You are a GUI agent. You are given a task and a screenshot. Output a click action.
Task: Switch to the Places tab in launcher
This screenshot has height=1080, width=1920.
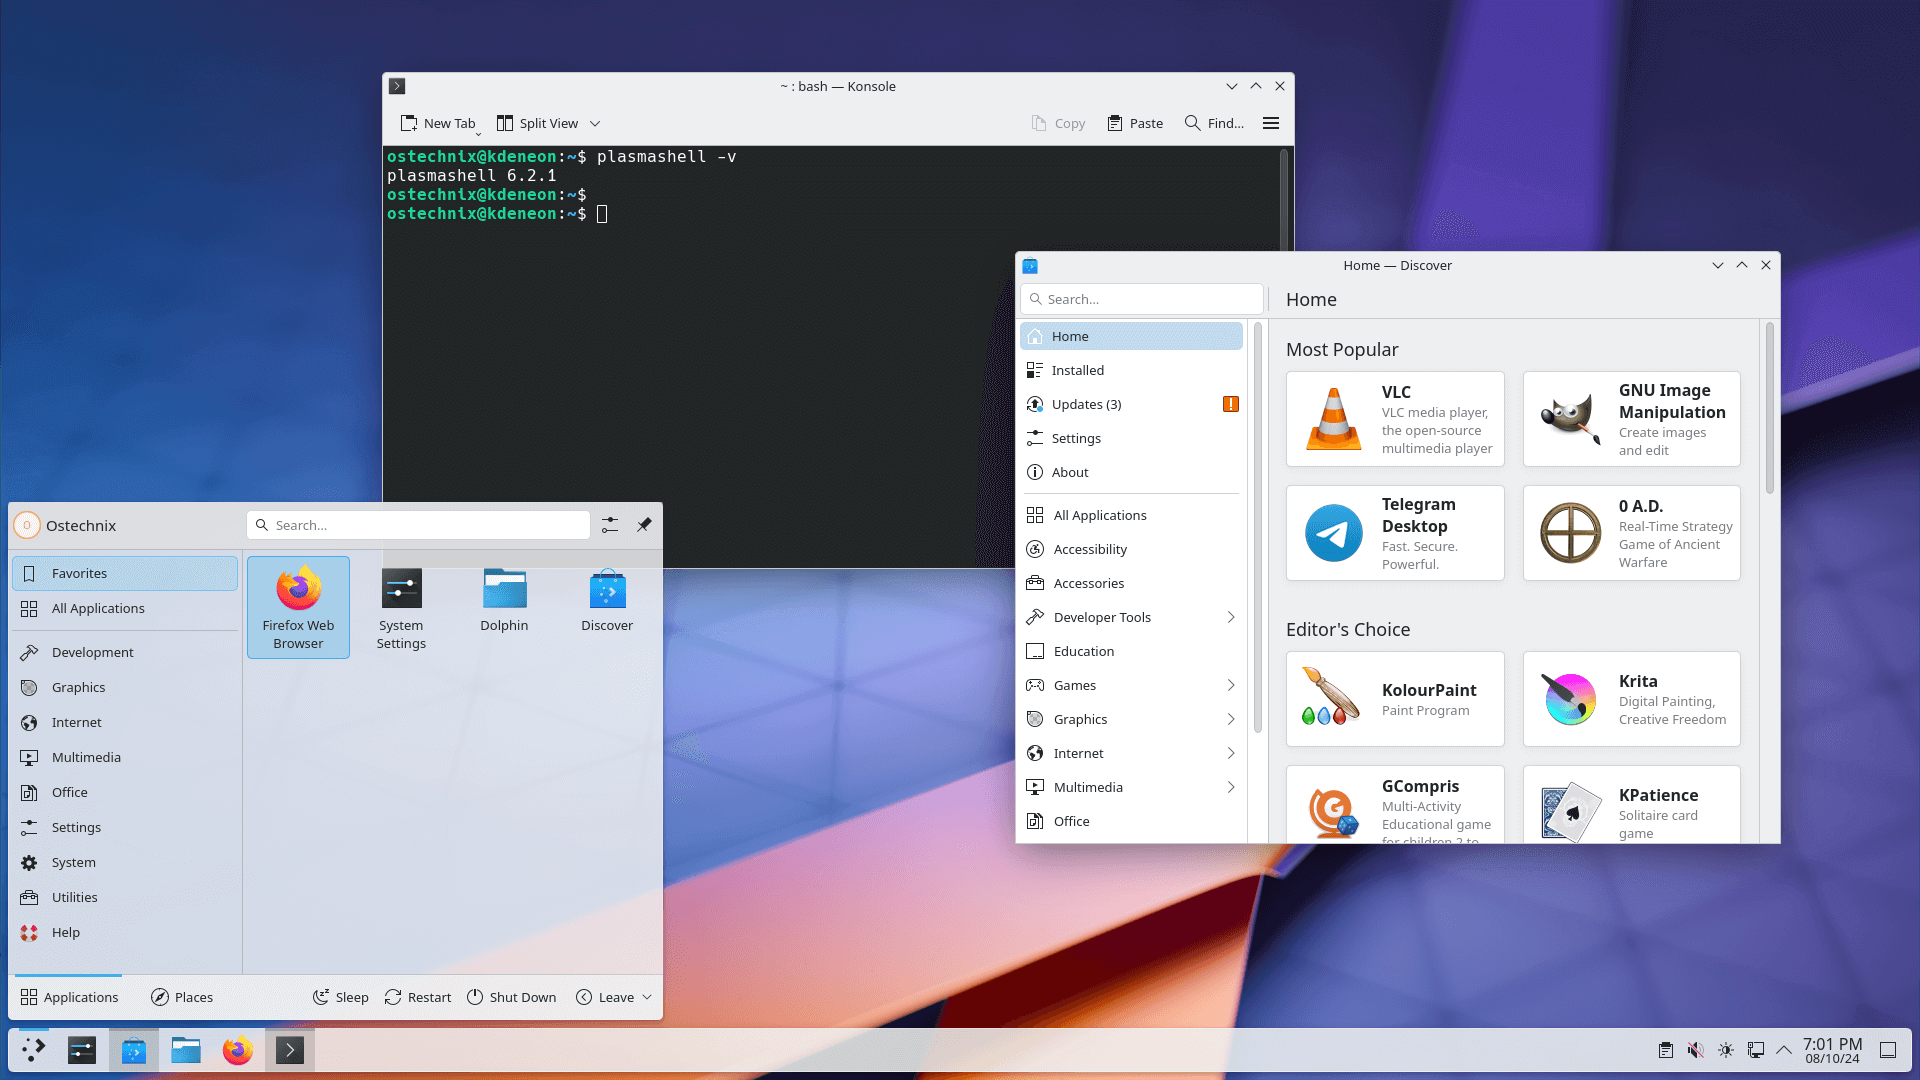[182, 997]
